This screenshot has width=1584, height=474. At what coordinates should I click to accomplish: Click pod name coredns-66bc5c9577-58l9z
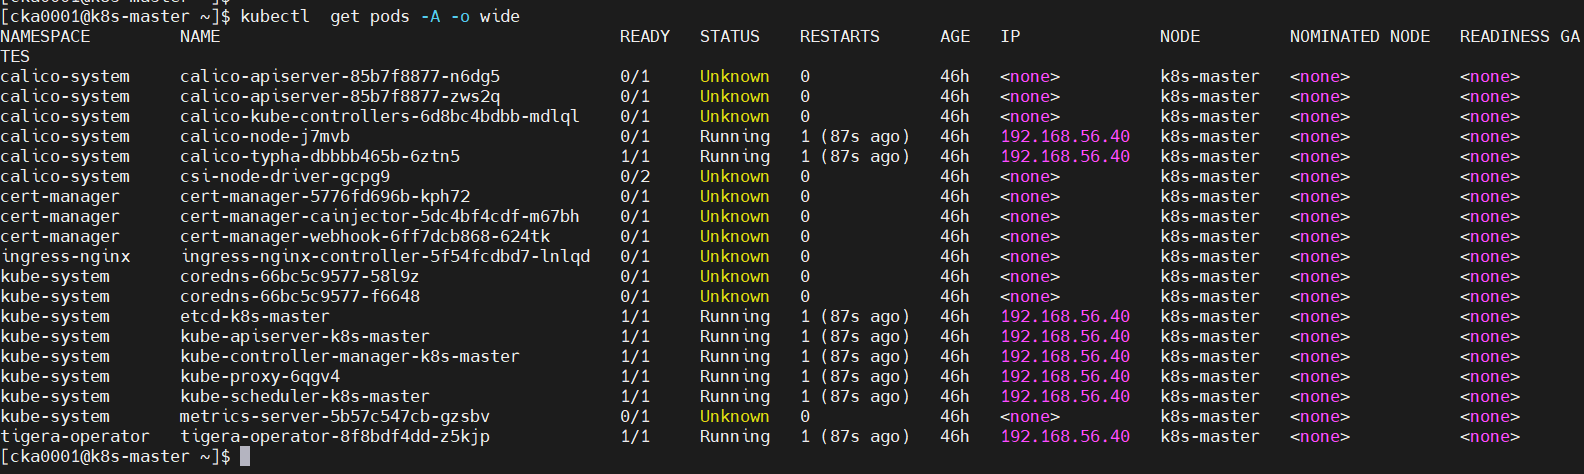(300, 276)
